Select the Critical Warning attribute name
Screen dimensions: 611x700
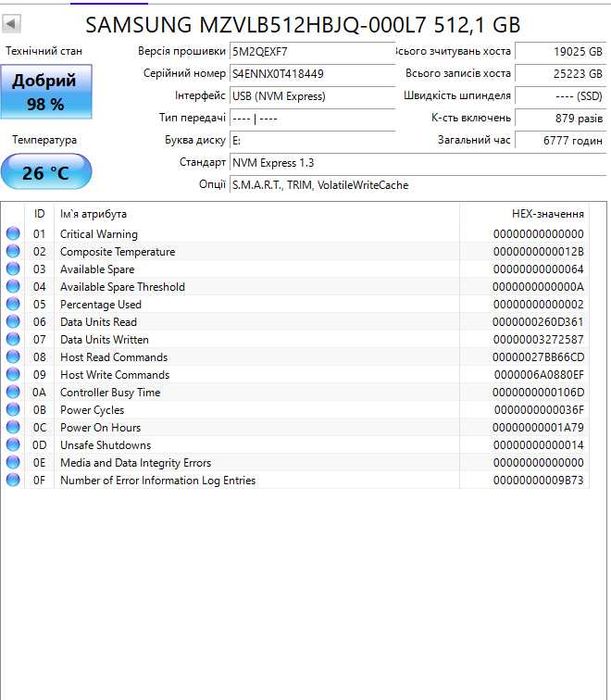click(x=99, y=234)
